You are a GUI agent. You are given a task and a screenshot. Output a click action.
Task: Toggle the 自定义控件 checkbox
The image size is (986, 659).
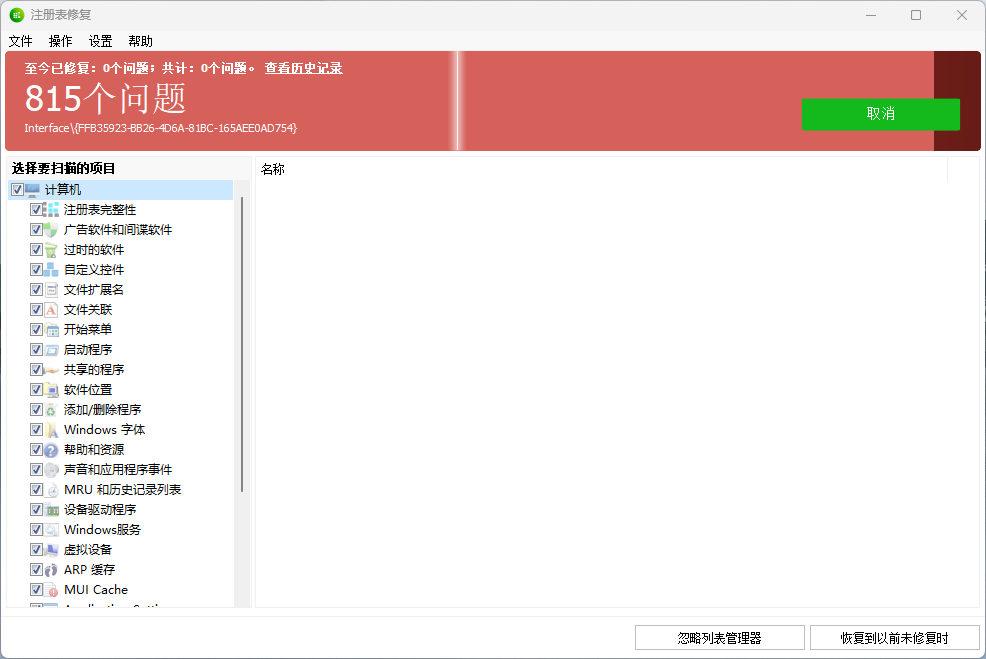[36, 270]
